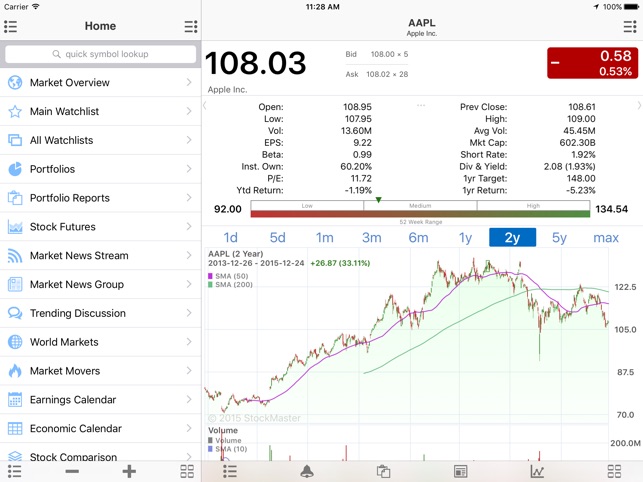Select the 3m chart range tab
The width and height of the screenshot is (643, 482).
(x=372, y=238)
